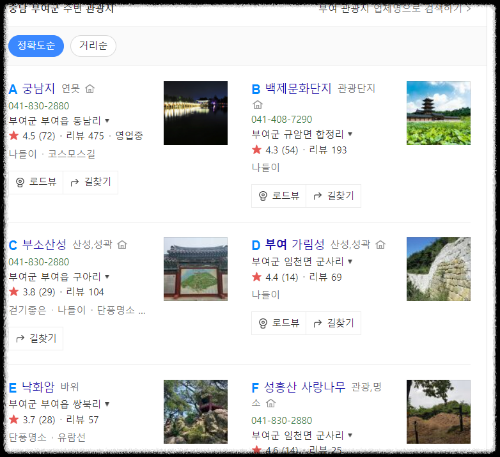Select marker letter B for 백제문화단지
The width and height of the screenshot is (500, 457).
coord(256,89)
